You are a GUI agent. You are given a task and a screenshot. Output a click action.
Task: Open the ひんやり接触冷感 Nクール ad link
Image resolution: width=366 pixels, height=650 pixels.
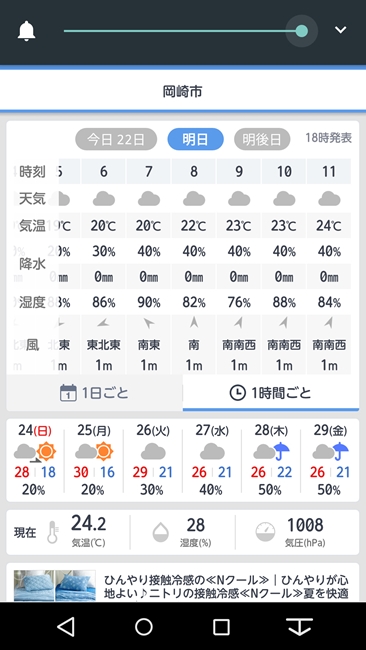coord(226,586)
